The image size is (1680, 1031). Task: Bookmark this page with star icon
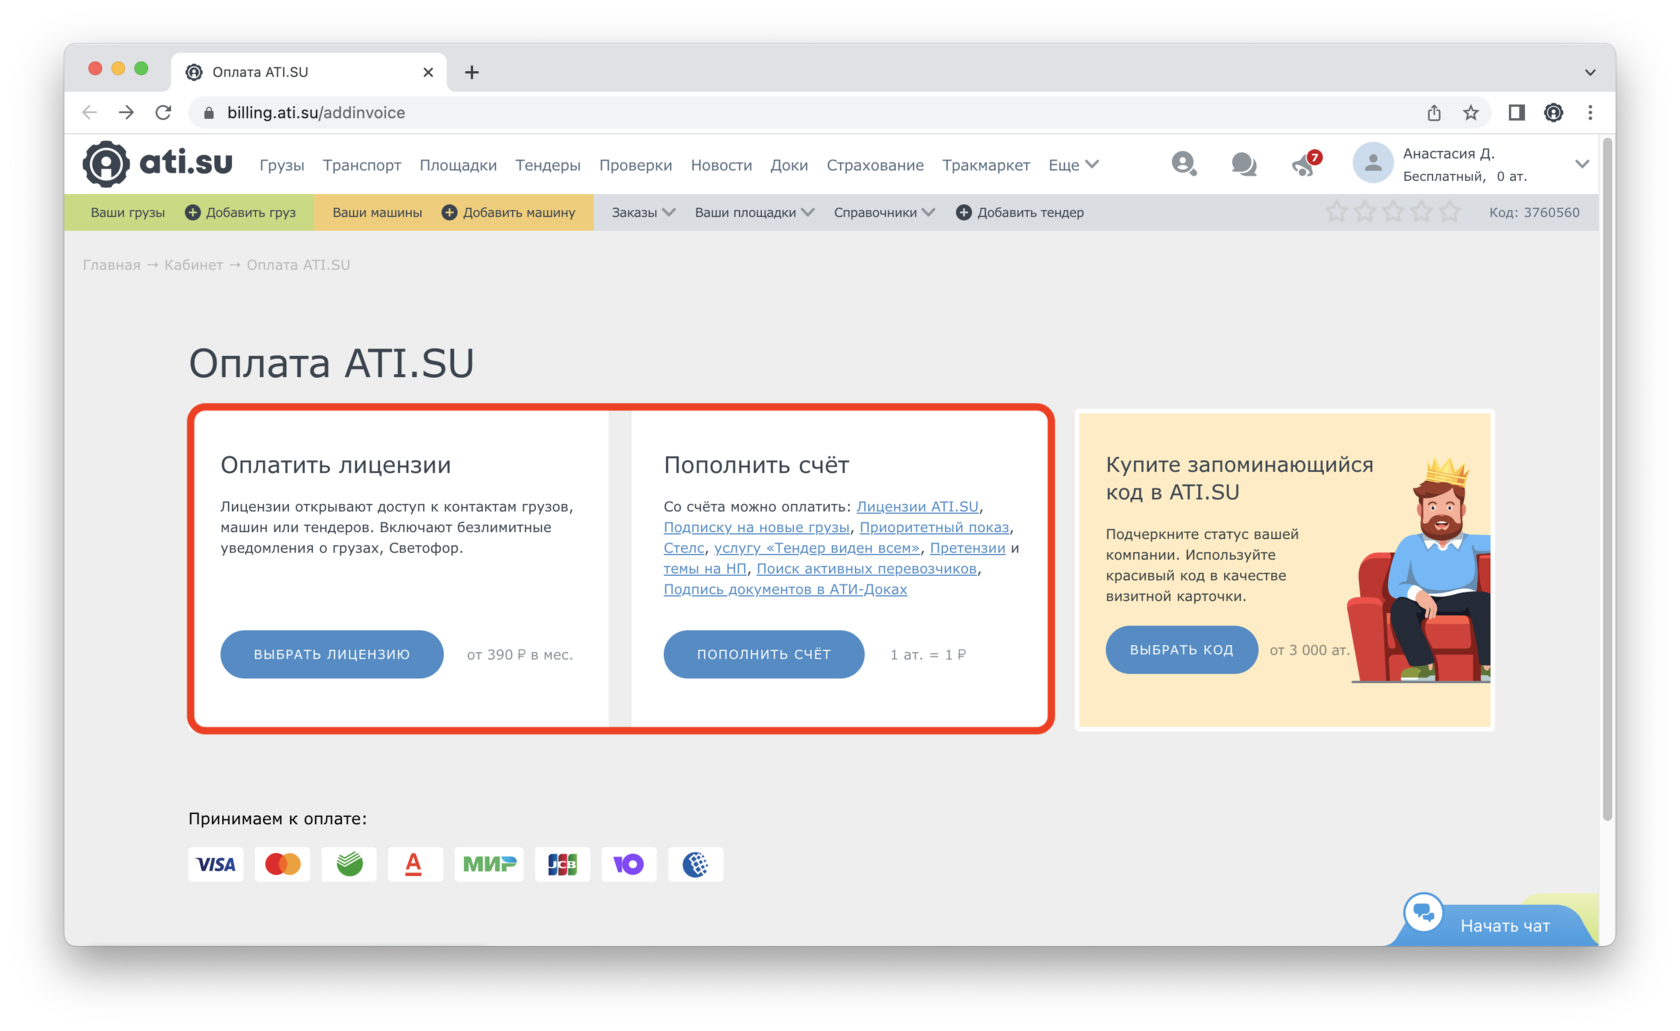point(1470,112)
